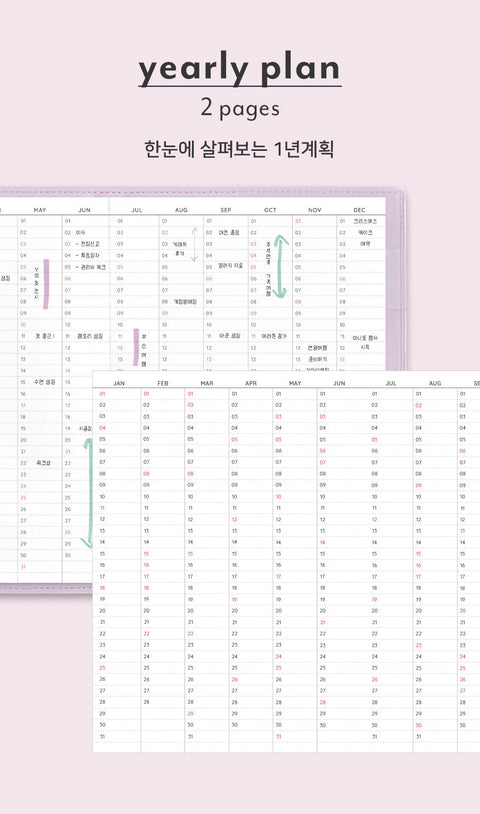Click AUG header in the purple planner
The height and width of the screenshot is (814, 480).
181,210
